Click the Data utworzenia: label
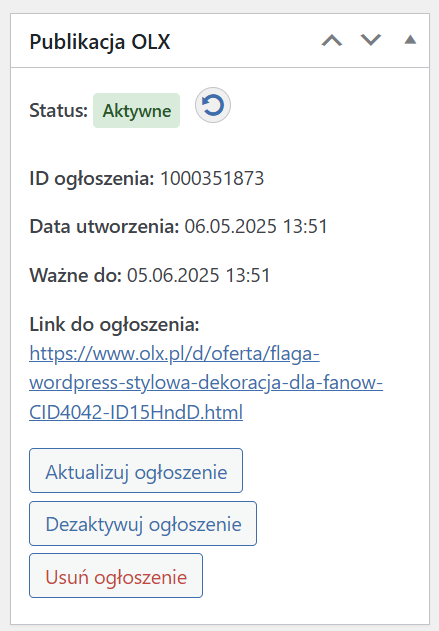The height and width of the screenshot is (631, 439). (104, 226)
